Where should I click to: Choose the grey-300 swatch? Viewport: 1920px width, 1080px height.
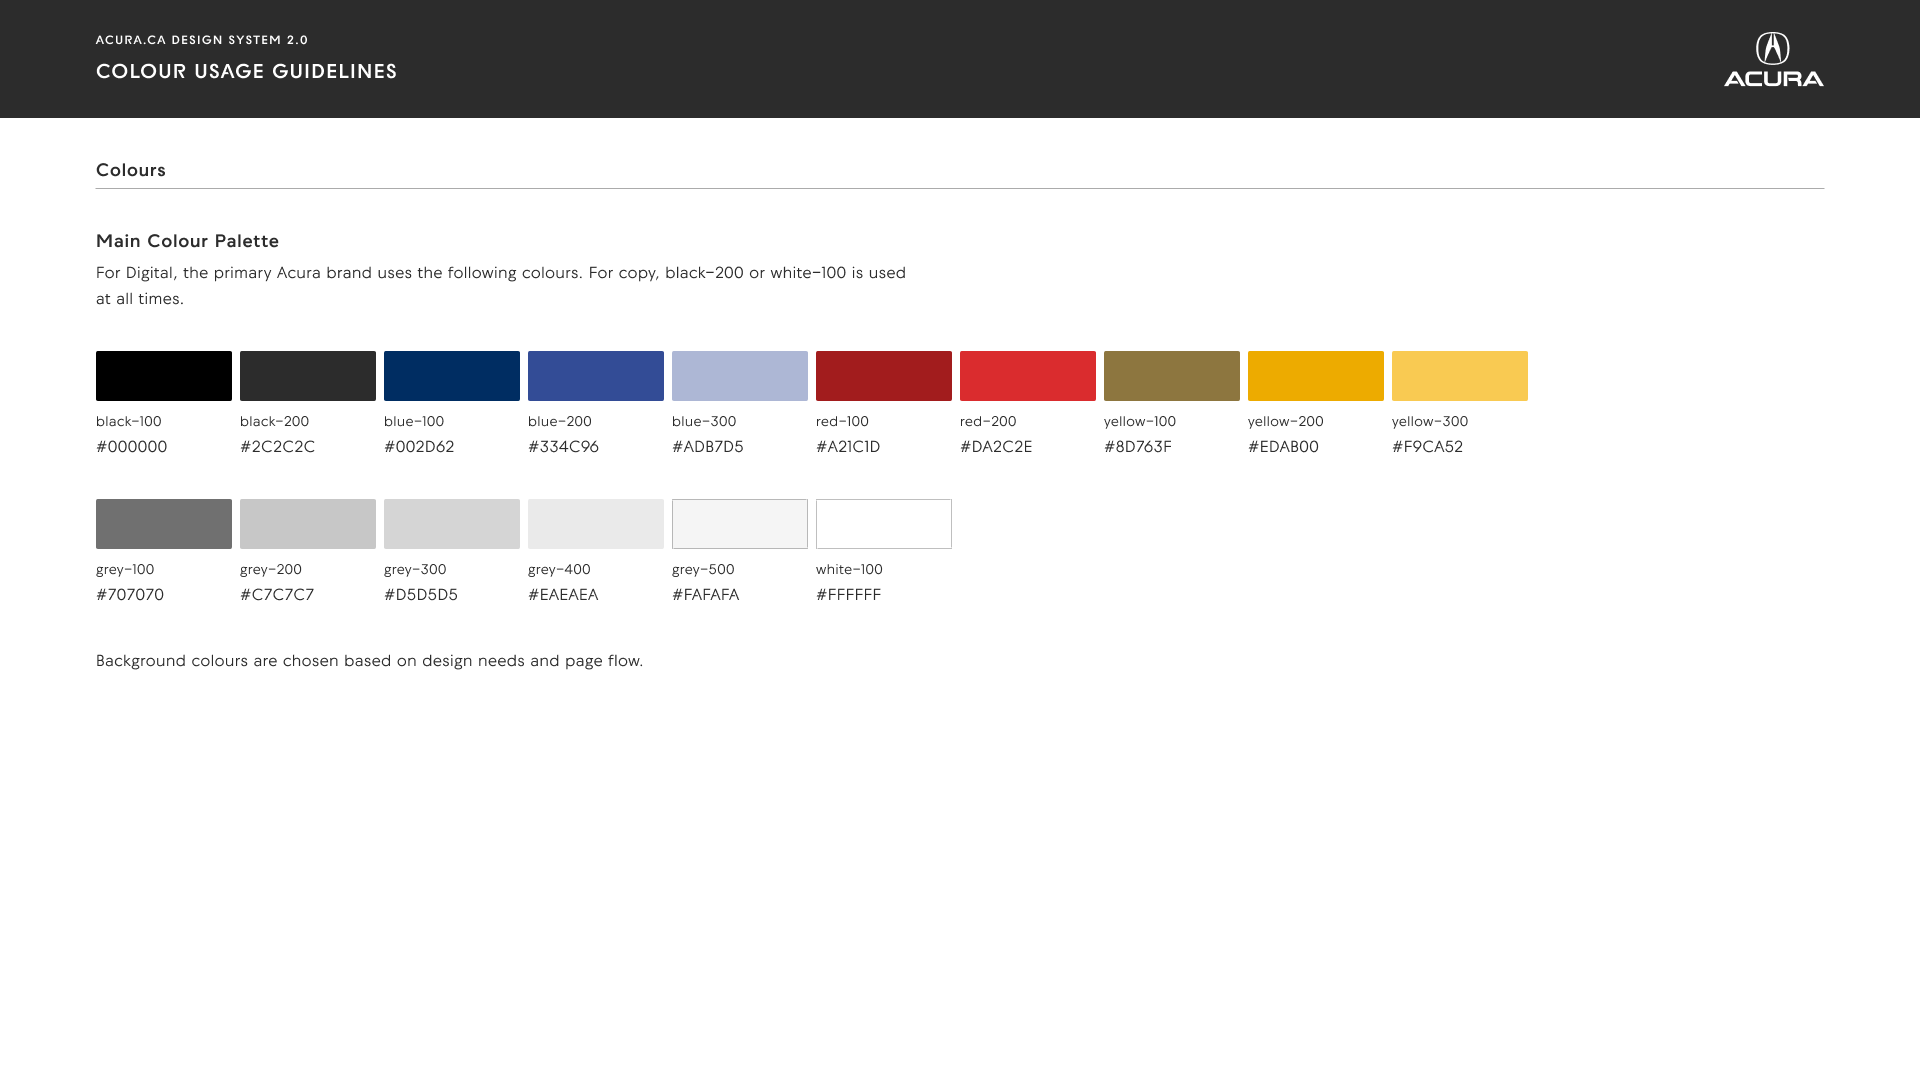click(452, 524)
